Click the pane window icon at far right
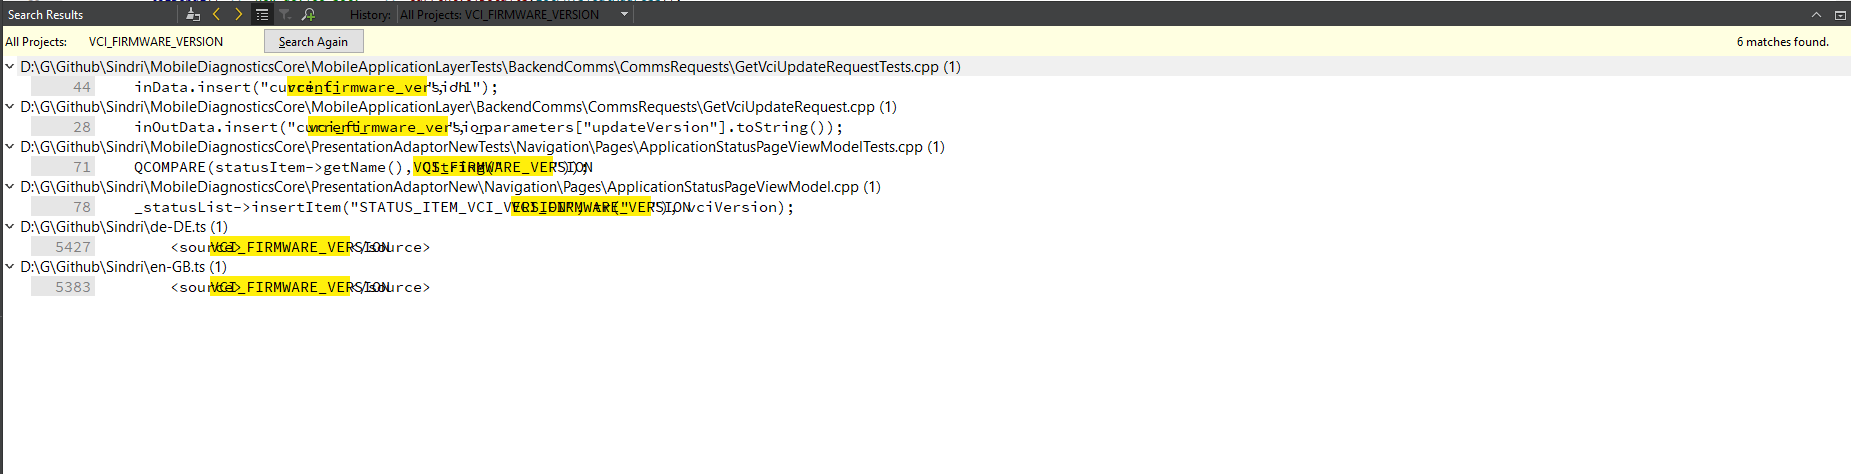This screenshot has height=474, width=1851. [1840, 15]
